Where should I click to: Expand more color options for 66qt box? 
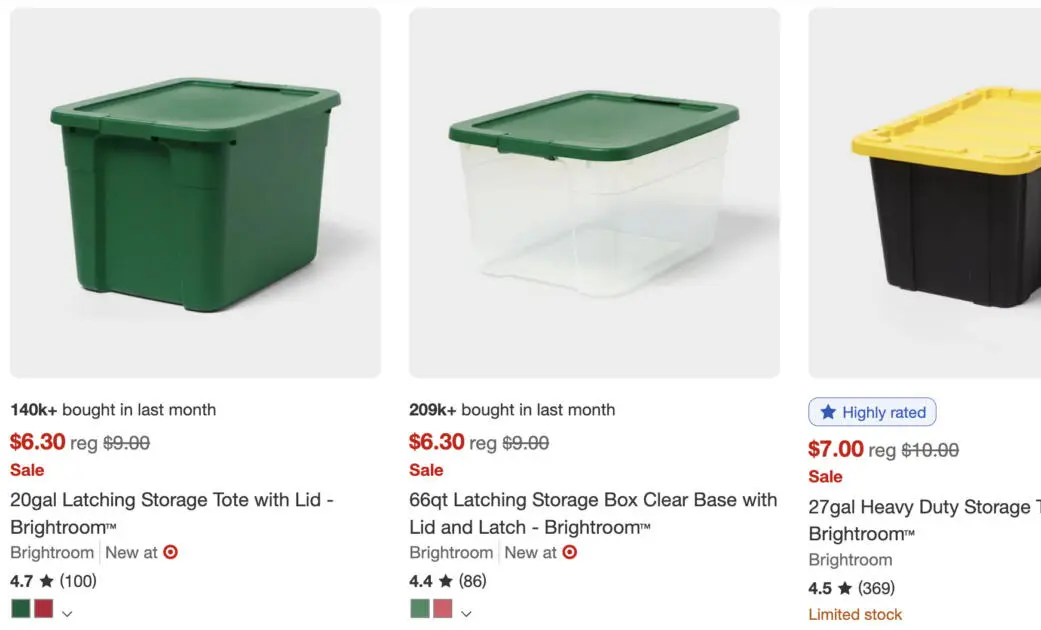(466, 613)
